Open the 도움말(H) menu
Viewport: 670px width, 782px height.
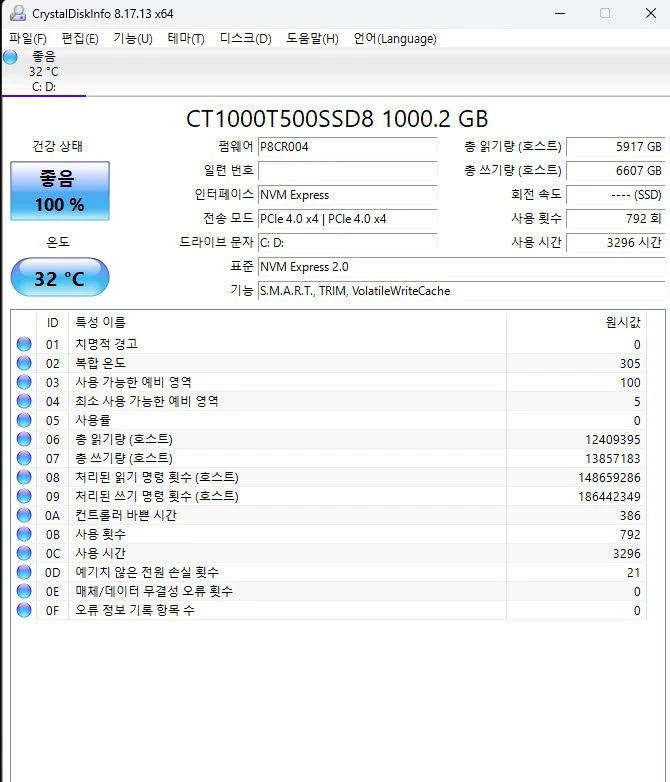tap(312, 38)
